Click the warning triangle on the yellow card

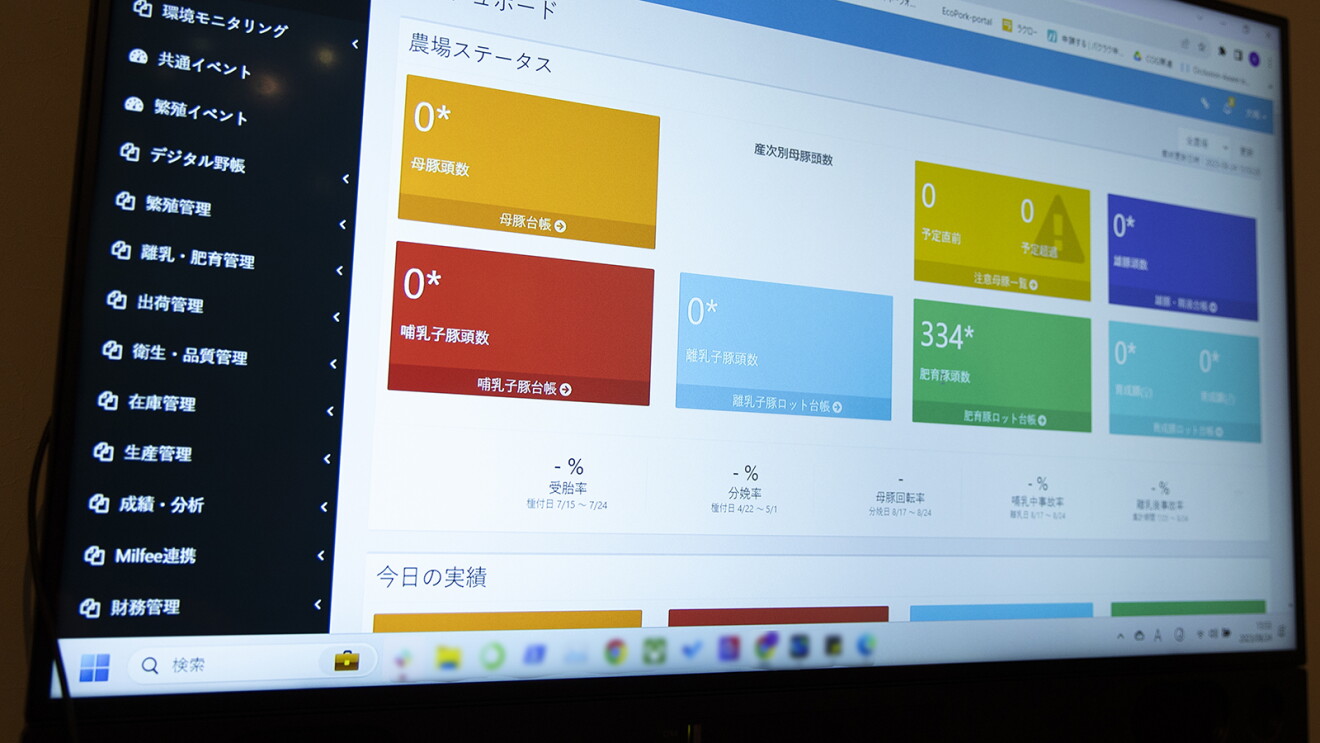1060,229
